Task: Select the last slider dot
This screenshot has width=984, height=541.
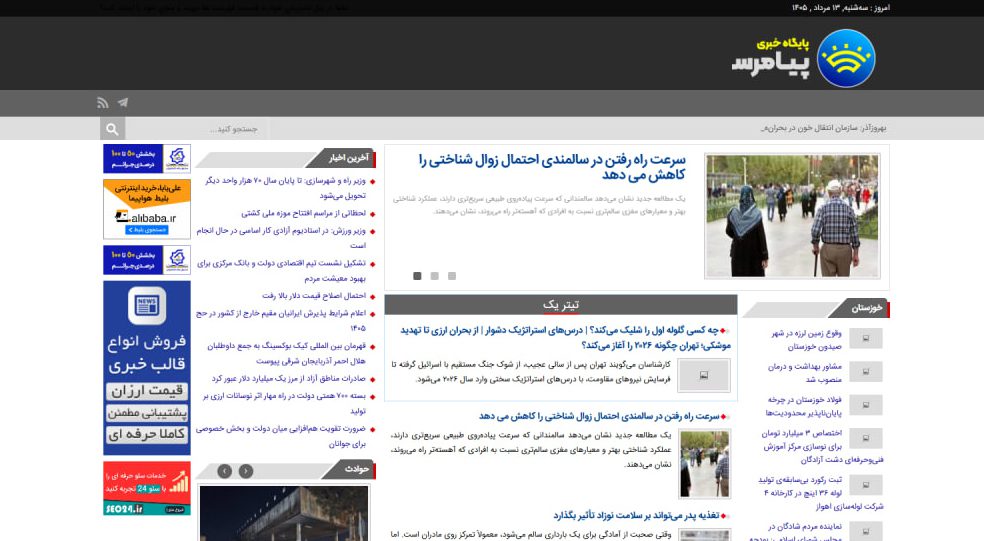Action: tap(452, 276)
